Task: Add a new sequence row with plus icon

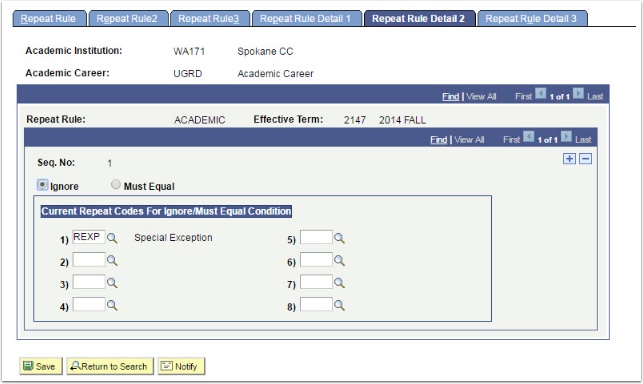Action: [x=569, y=159]
